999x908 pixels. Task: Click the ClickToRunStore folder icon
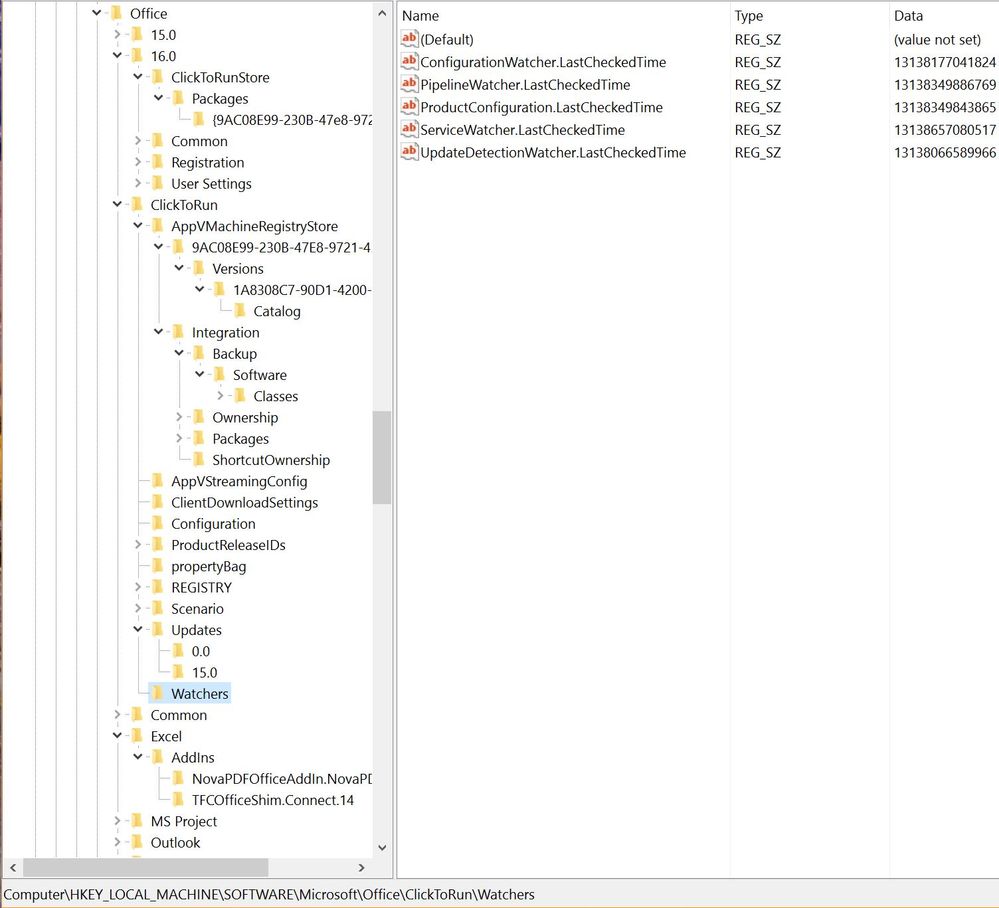(x=157, y=77)
